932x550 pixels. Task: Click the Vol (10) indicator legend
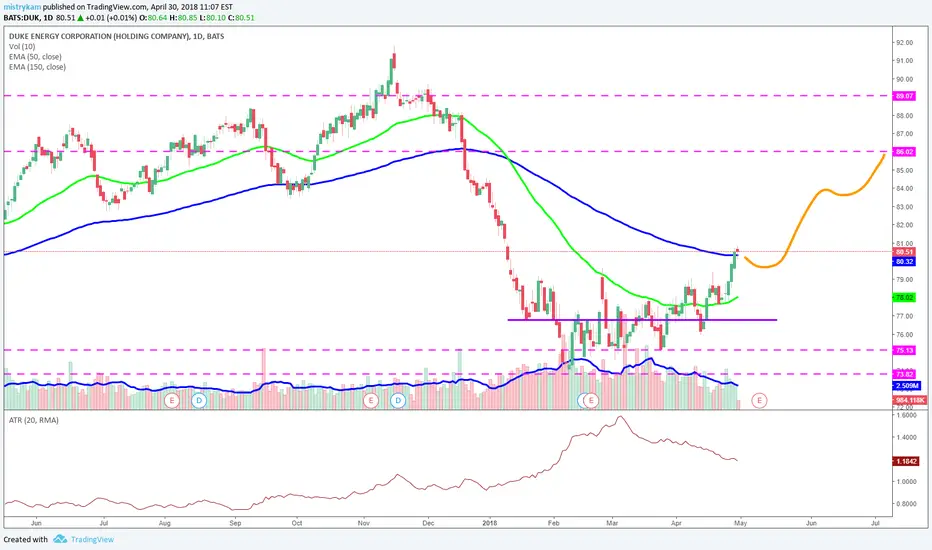[22, 46]
